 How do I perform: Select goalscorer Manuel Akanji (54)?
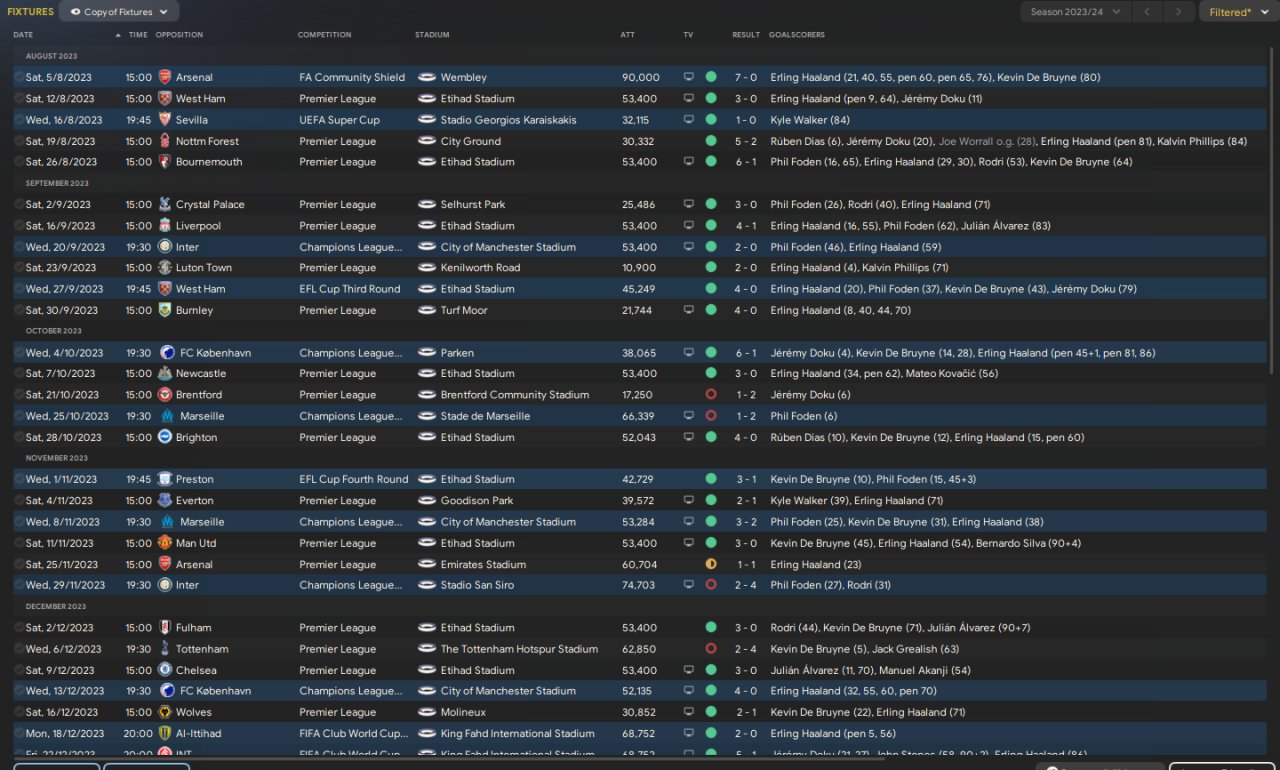pos(923,670)
